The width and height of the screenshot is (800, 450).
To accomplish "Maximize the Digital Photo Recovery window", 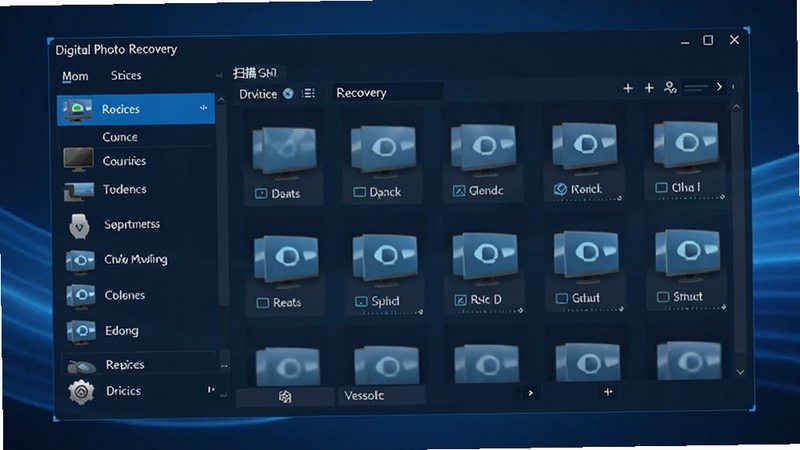I will pyautogui.click(x=708, y=40).
